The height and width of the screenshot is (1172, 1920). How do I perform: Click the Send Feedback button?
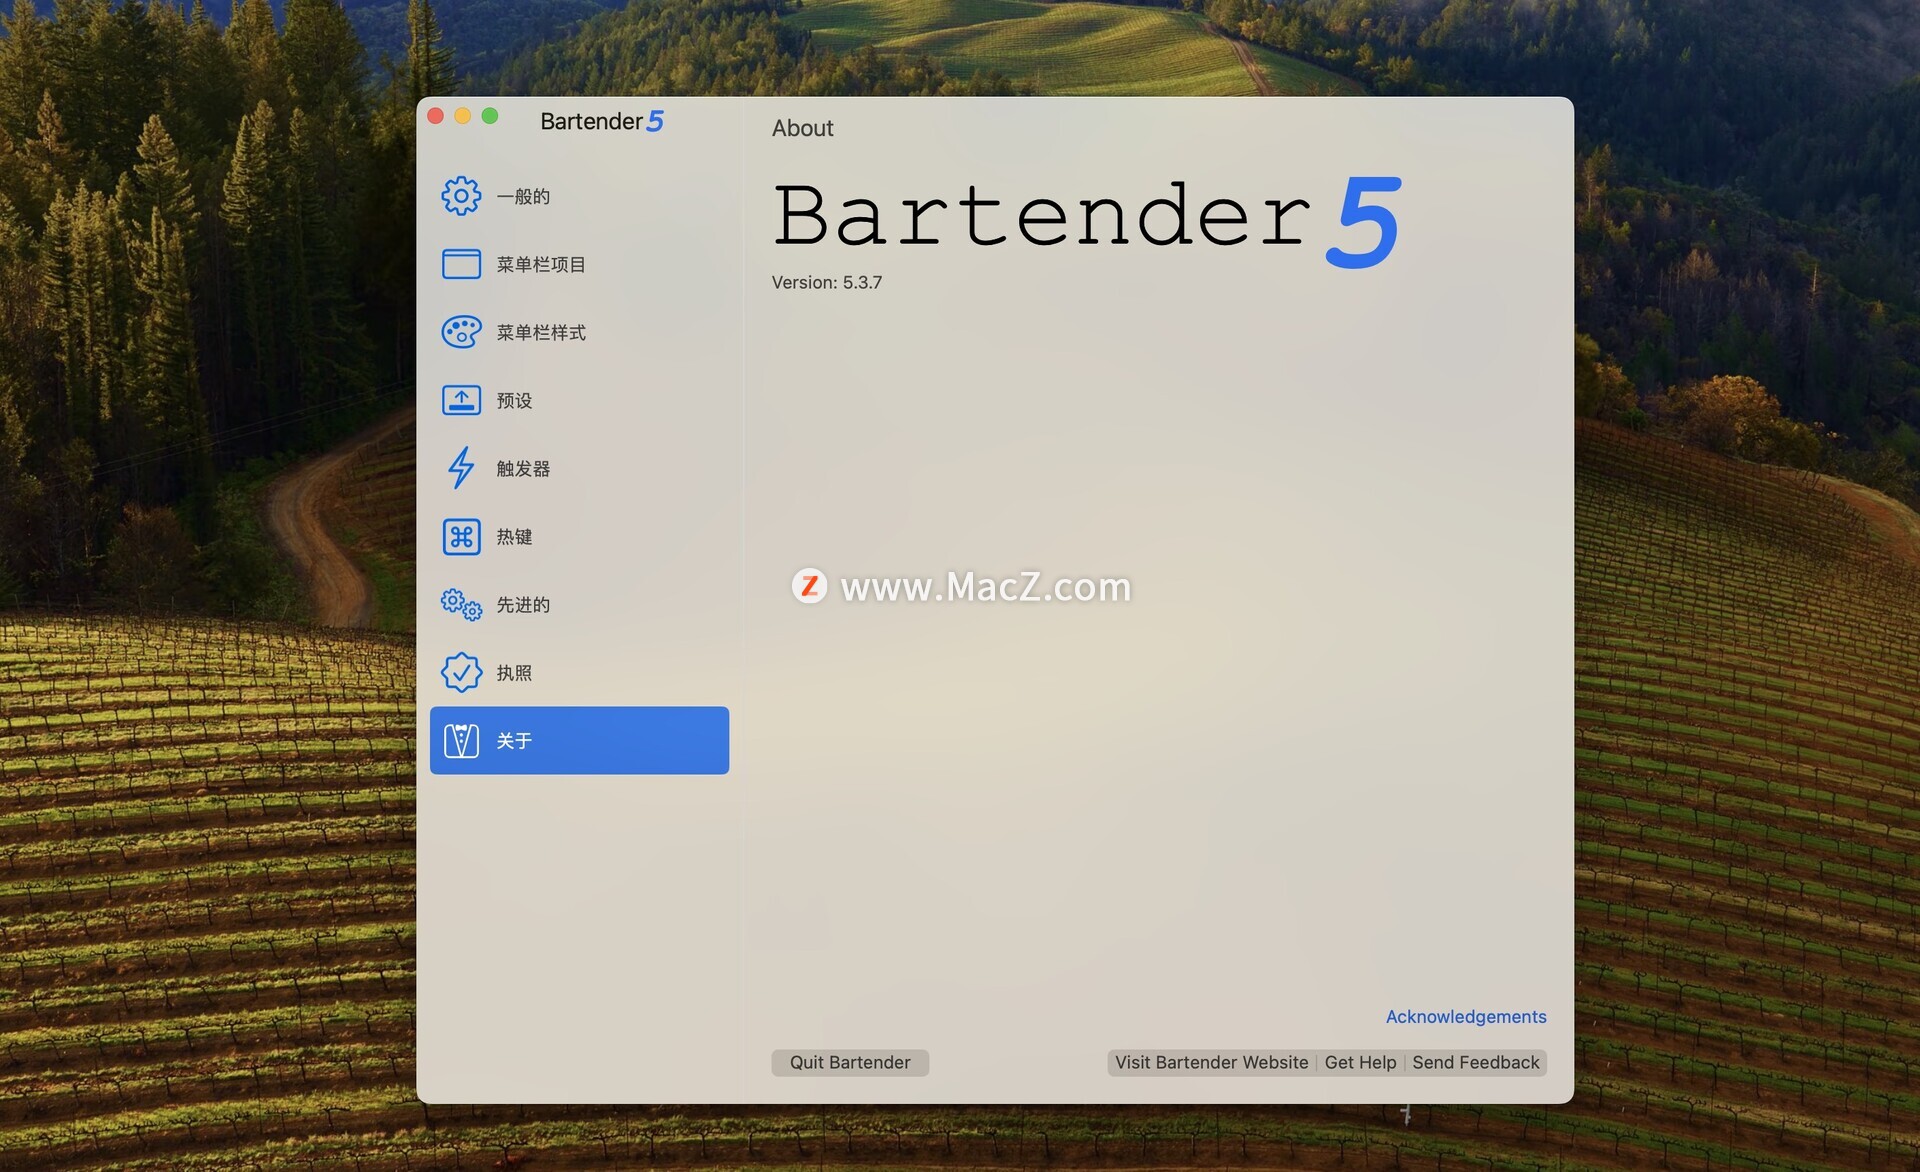tap(1476, 1062)
